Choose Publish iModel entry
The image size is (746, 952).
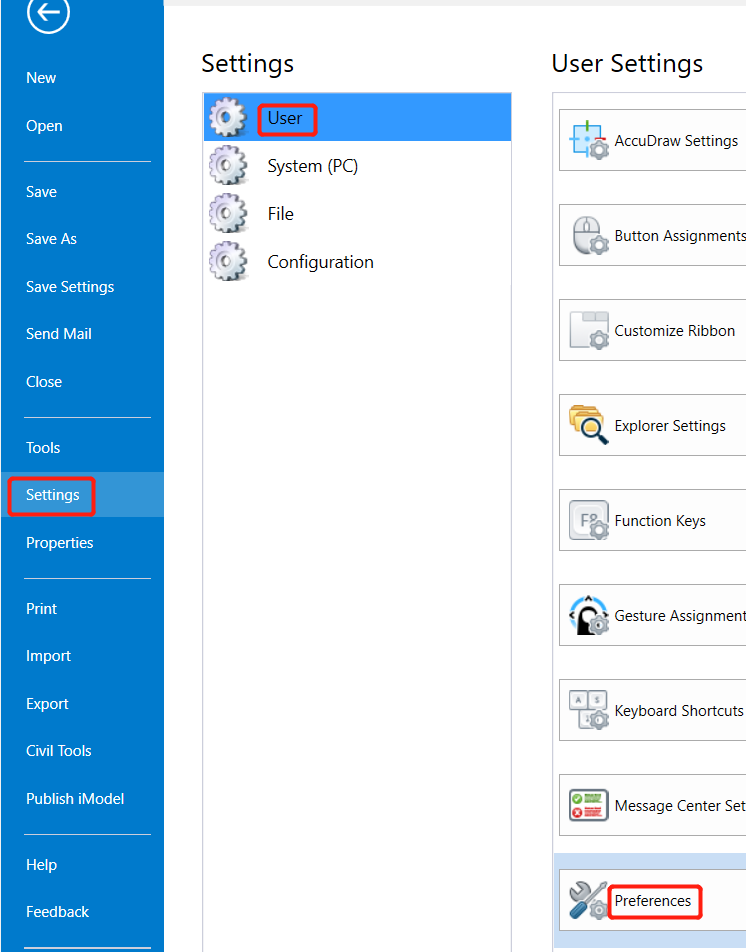pyautogui.click(x=75, y=799)
